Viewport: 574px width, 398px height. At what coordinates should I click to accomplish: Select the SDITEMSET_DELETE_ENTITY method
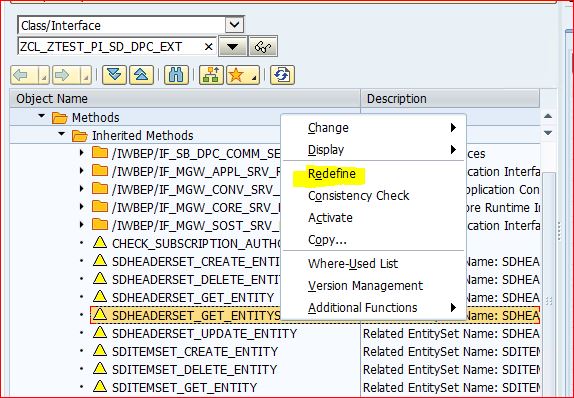click(x=194, y=369)
